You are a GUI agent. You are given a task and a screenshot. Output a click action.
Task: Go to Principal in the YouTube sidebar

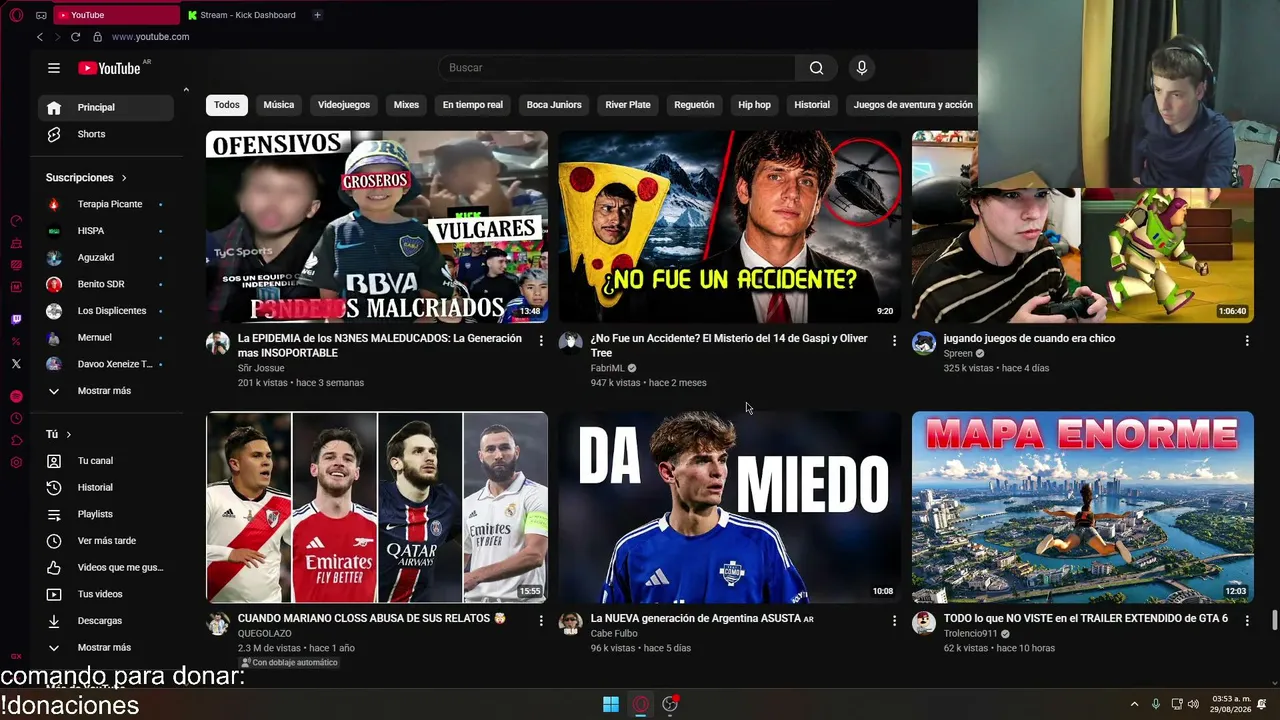coord(106,107)
